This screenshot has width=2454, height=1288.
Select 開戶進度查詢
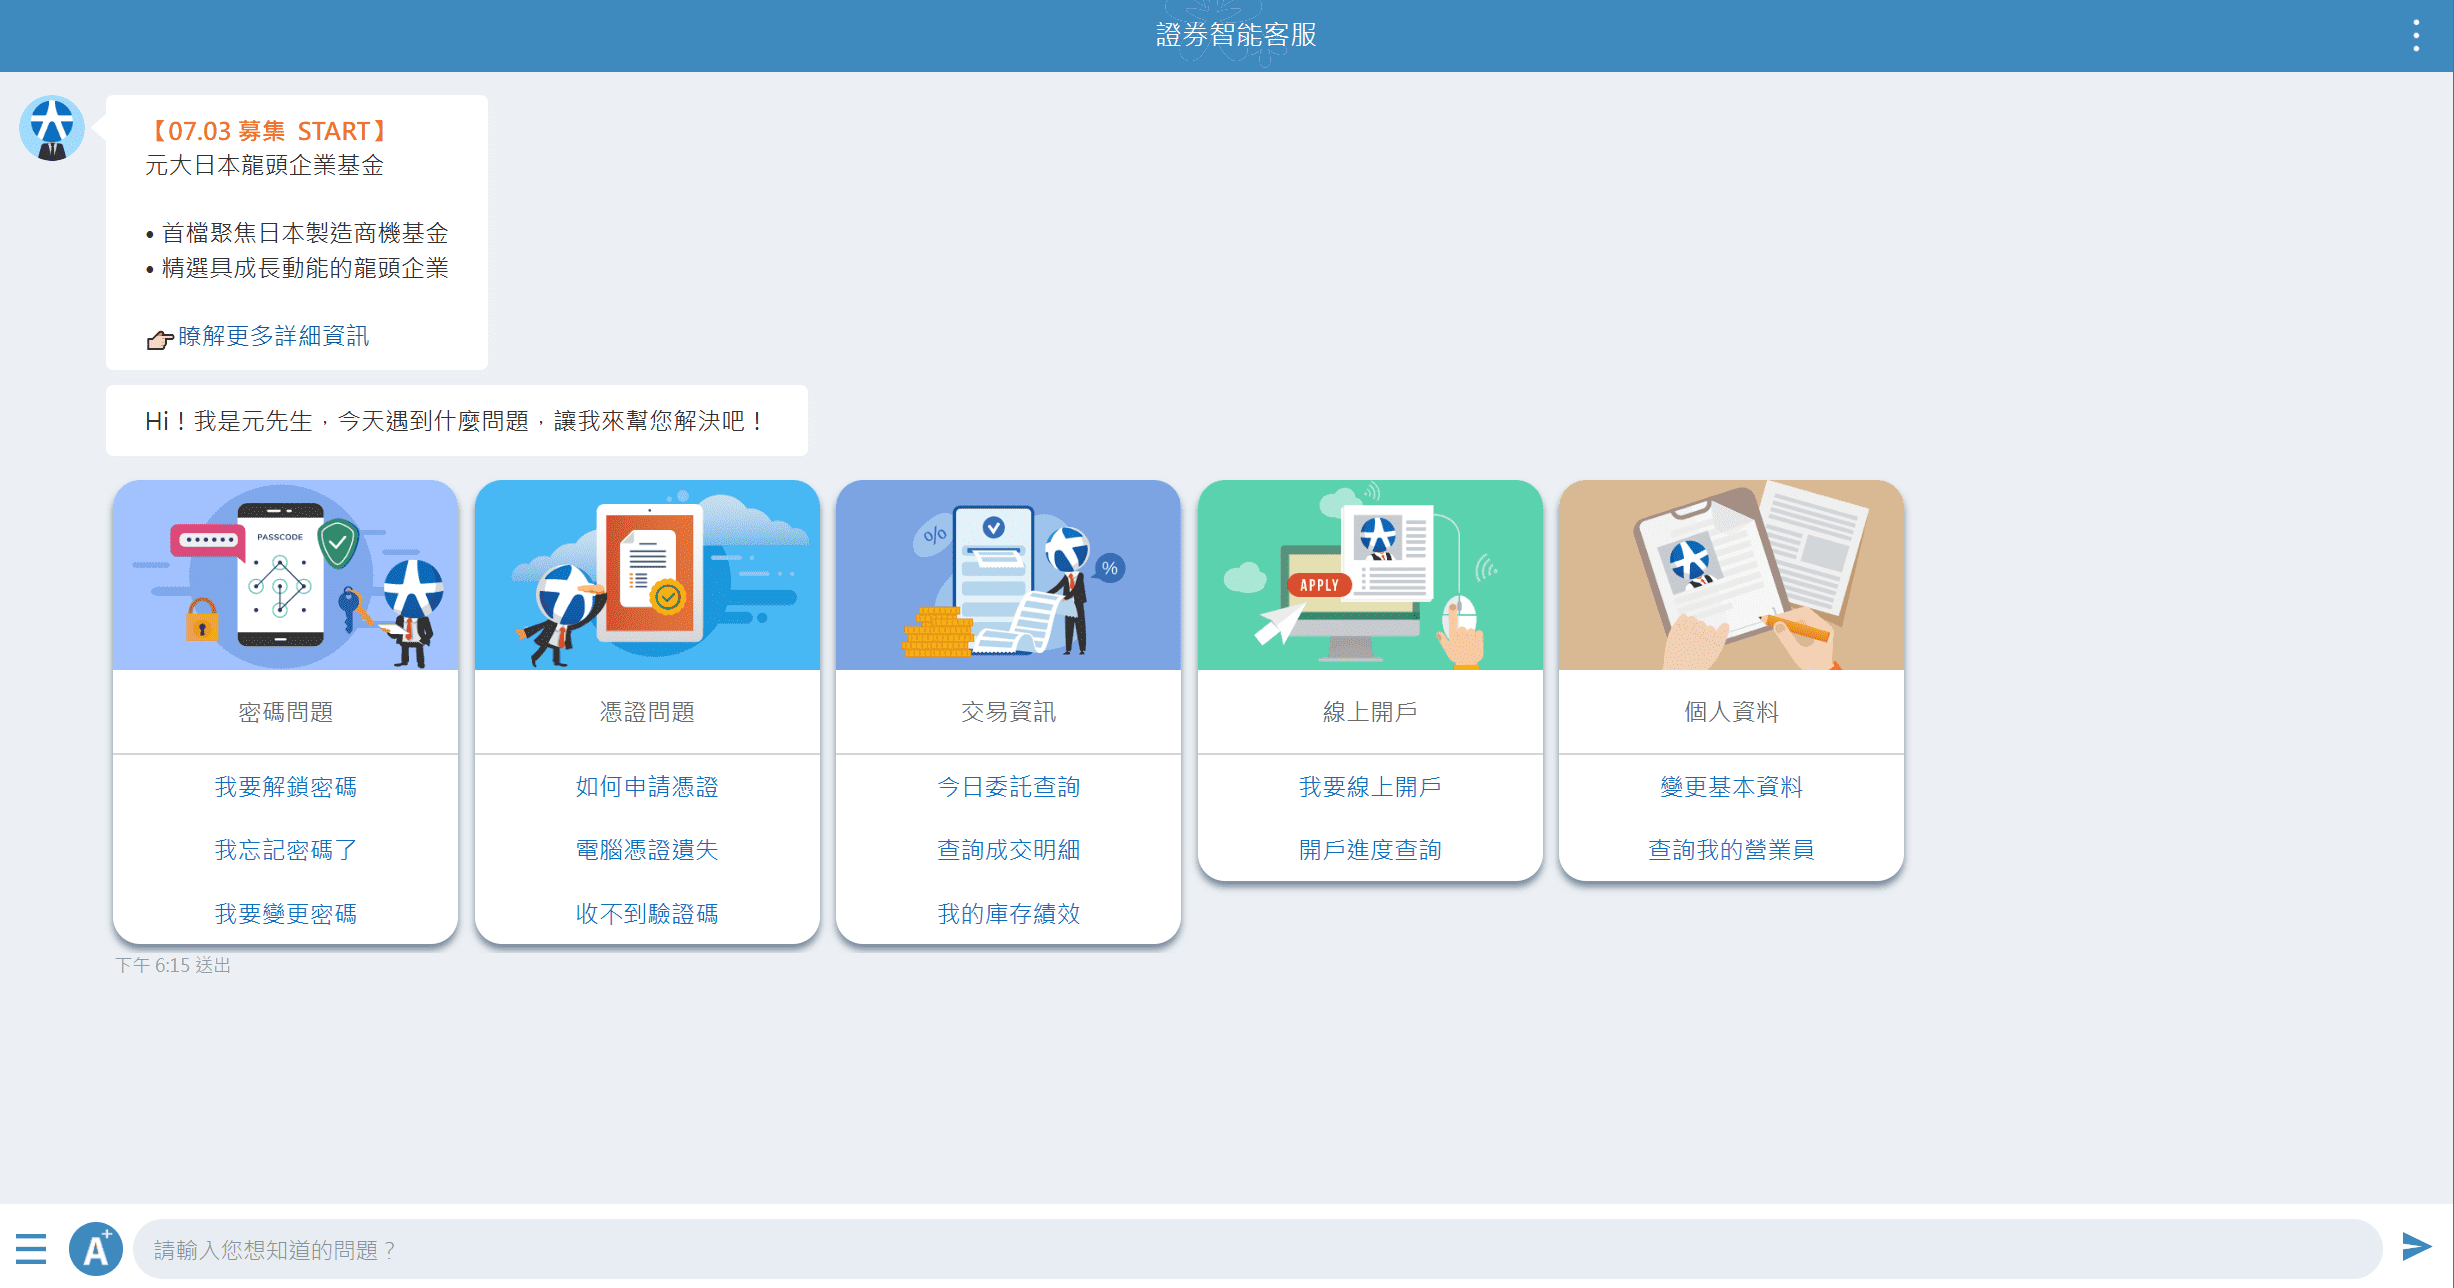(x=1370, y=850)
